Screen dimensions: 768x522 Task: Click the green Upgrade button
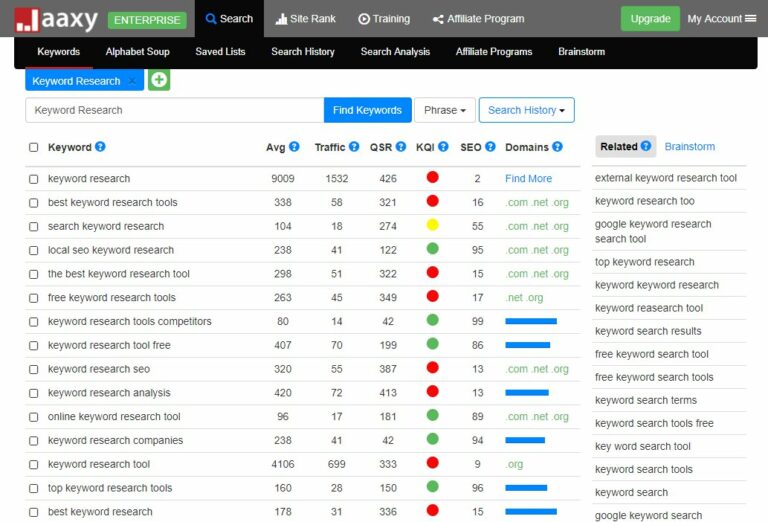click(x=650, y=19)
